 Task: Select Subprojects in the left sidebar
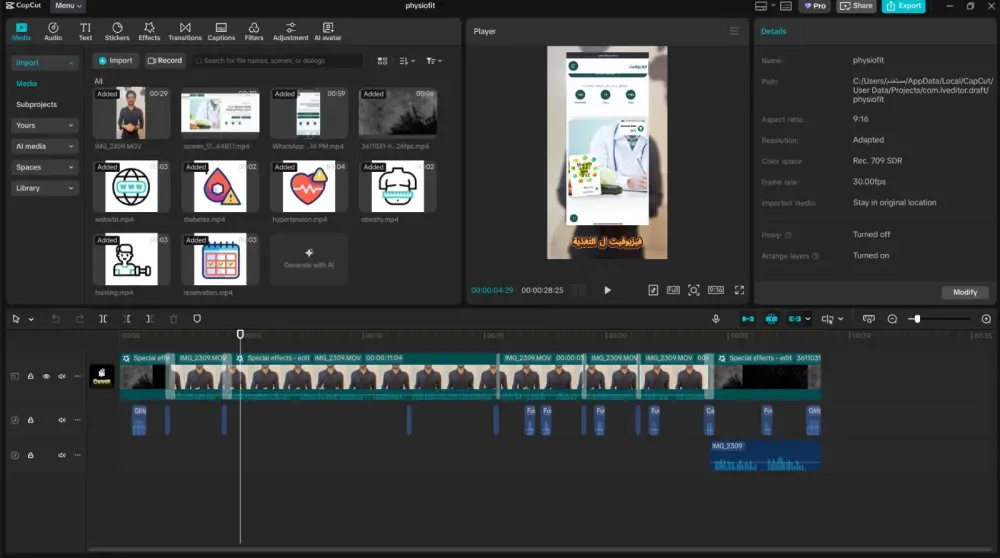(37, 104)
